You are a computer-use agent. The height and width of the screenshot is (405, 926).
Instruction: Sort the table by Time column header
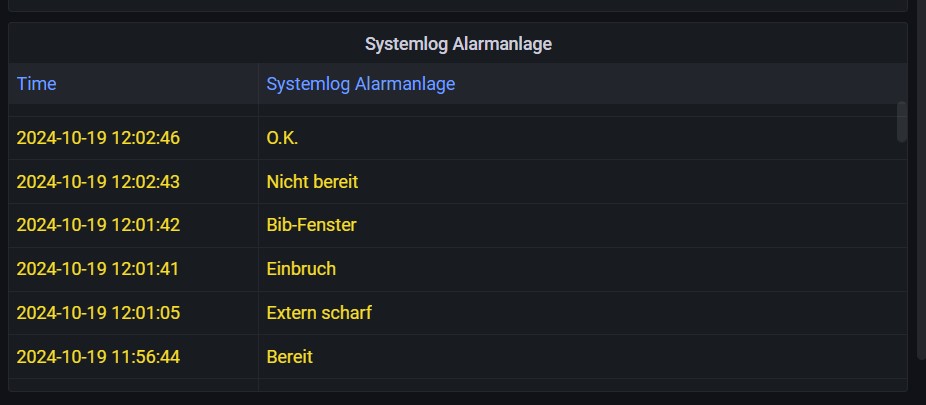click(x=37, y=84)
